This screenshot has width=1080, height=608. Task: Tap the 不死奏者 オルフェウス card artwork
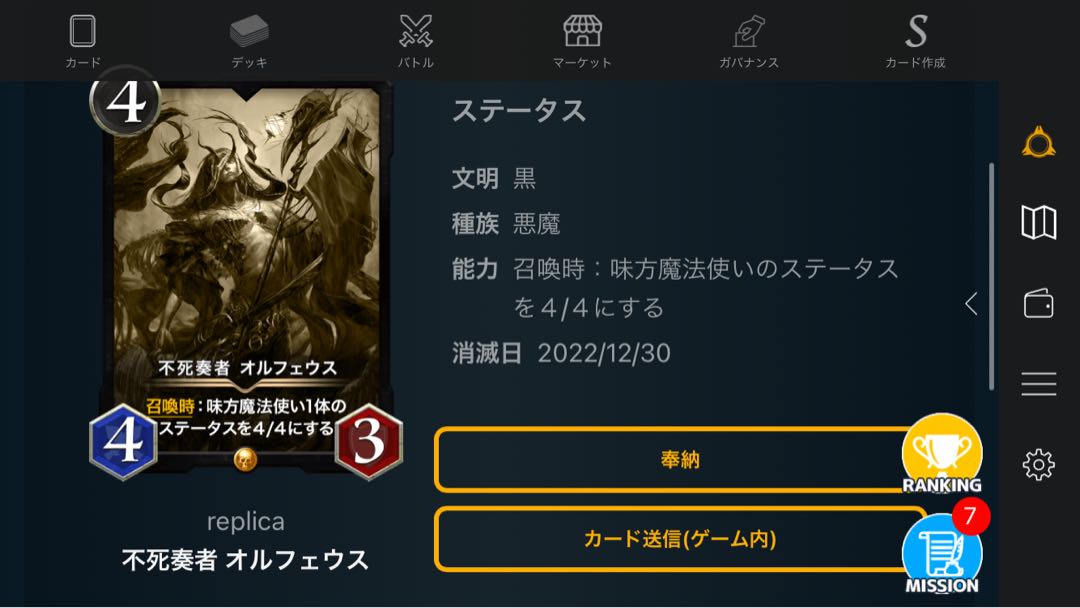point(247,227)
